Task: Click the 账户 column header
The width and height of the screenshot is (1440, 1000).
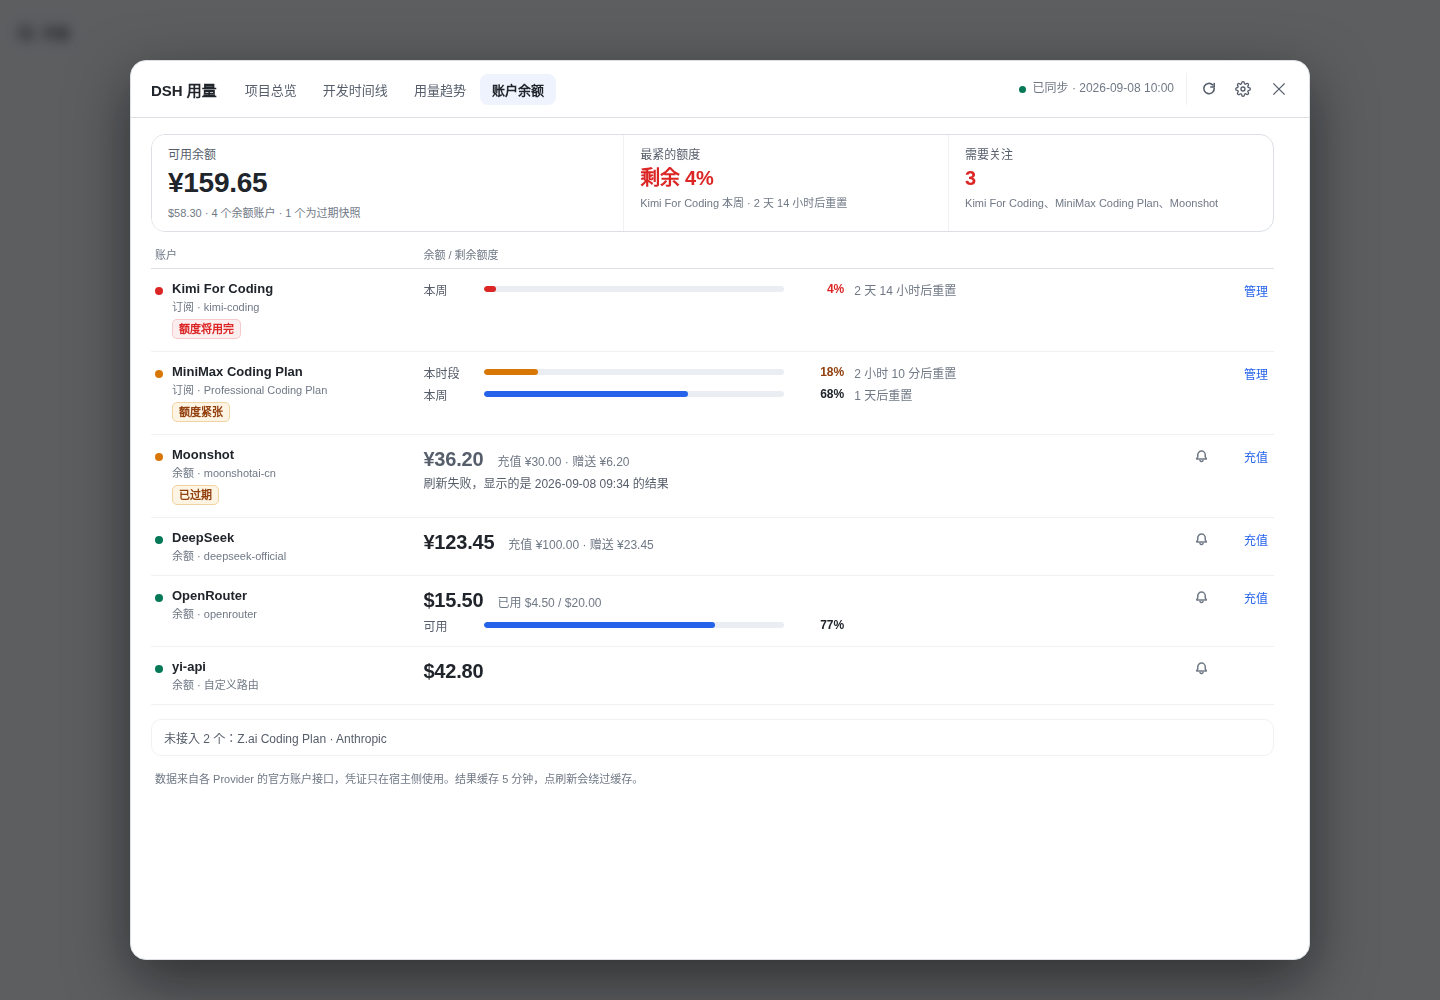Action: [165, 255]
